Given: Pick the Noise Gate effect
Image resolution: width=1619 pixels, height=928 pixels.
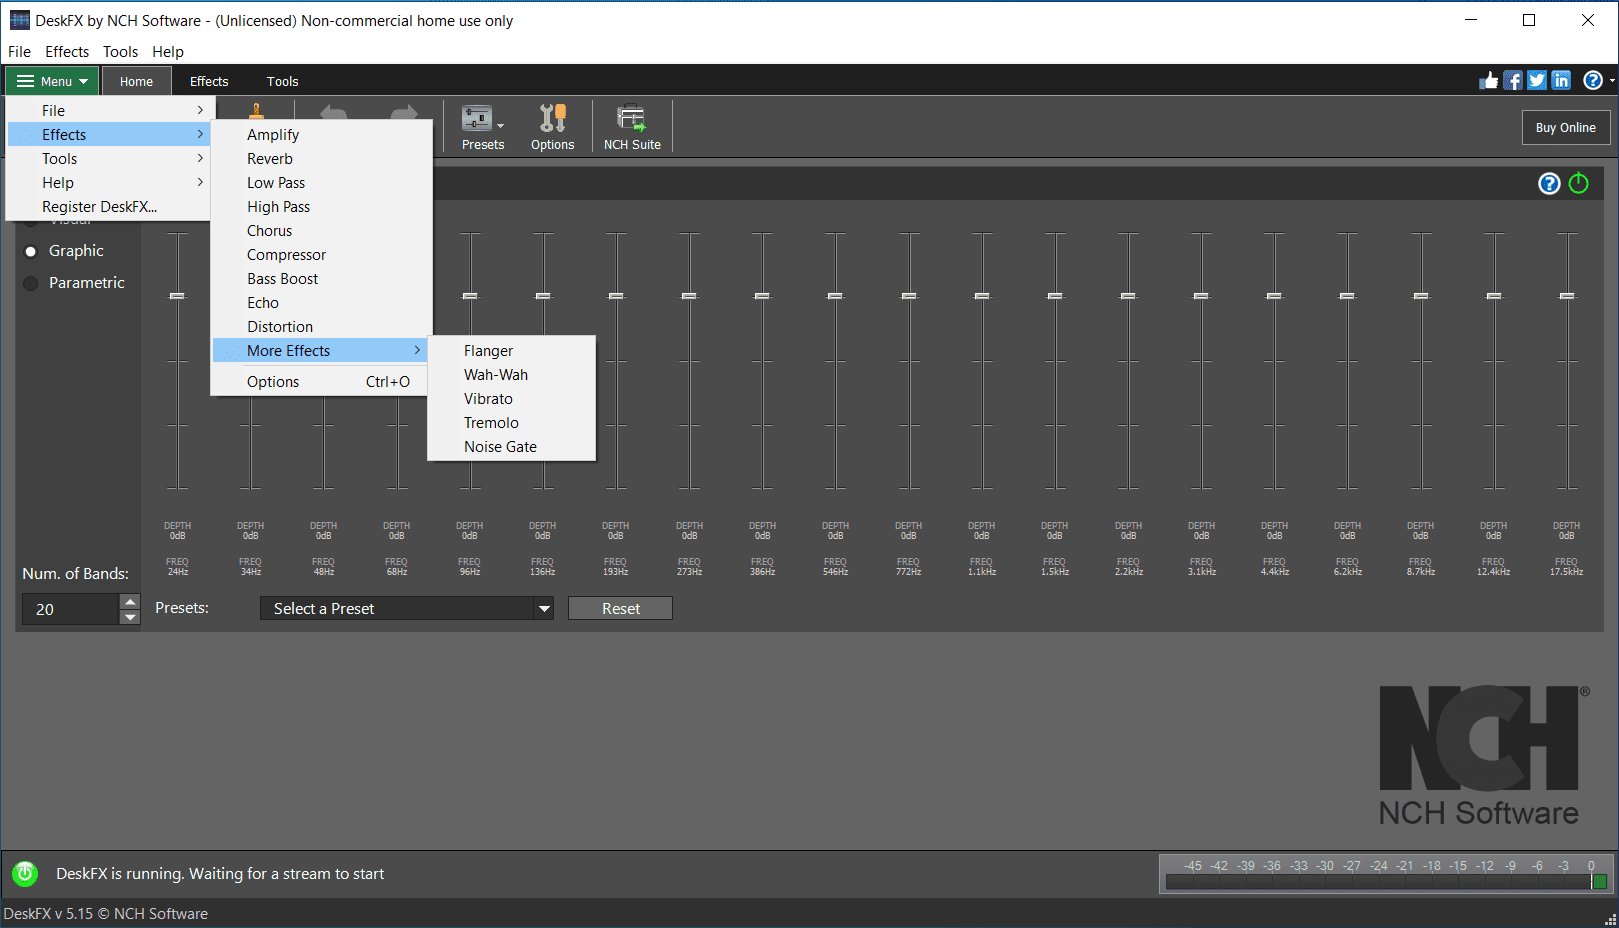Looking at the screenshot, I should 511,447.
